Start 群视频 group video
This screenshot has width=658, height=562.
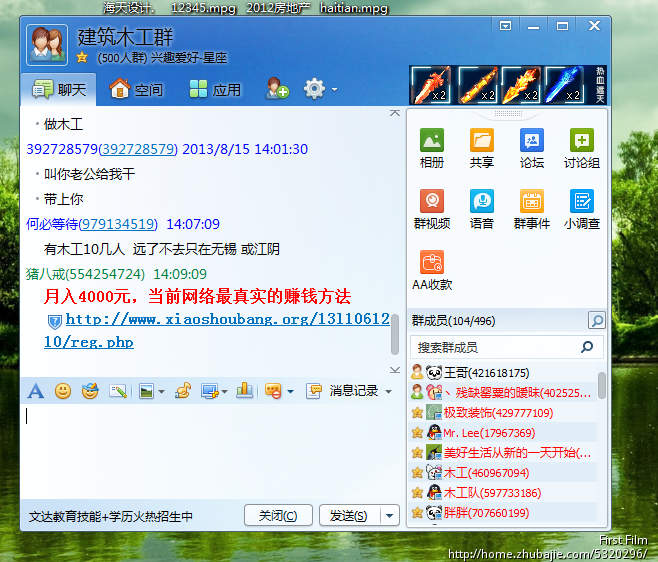click(x=431, y=209)
